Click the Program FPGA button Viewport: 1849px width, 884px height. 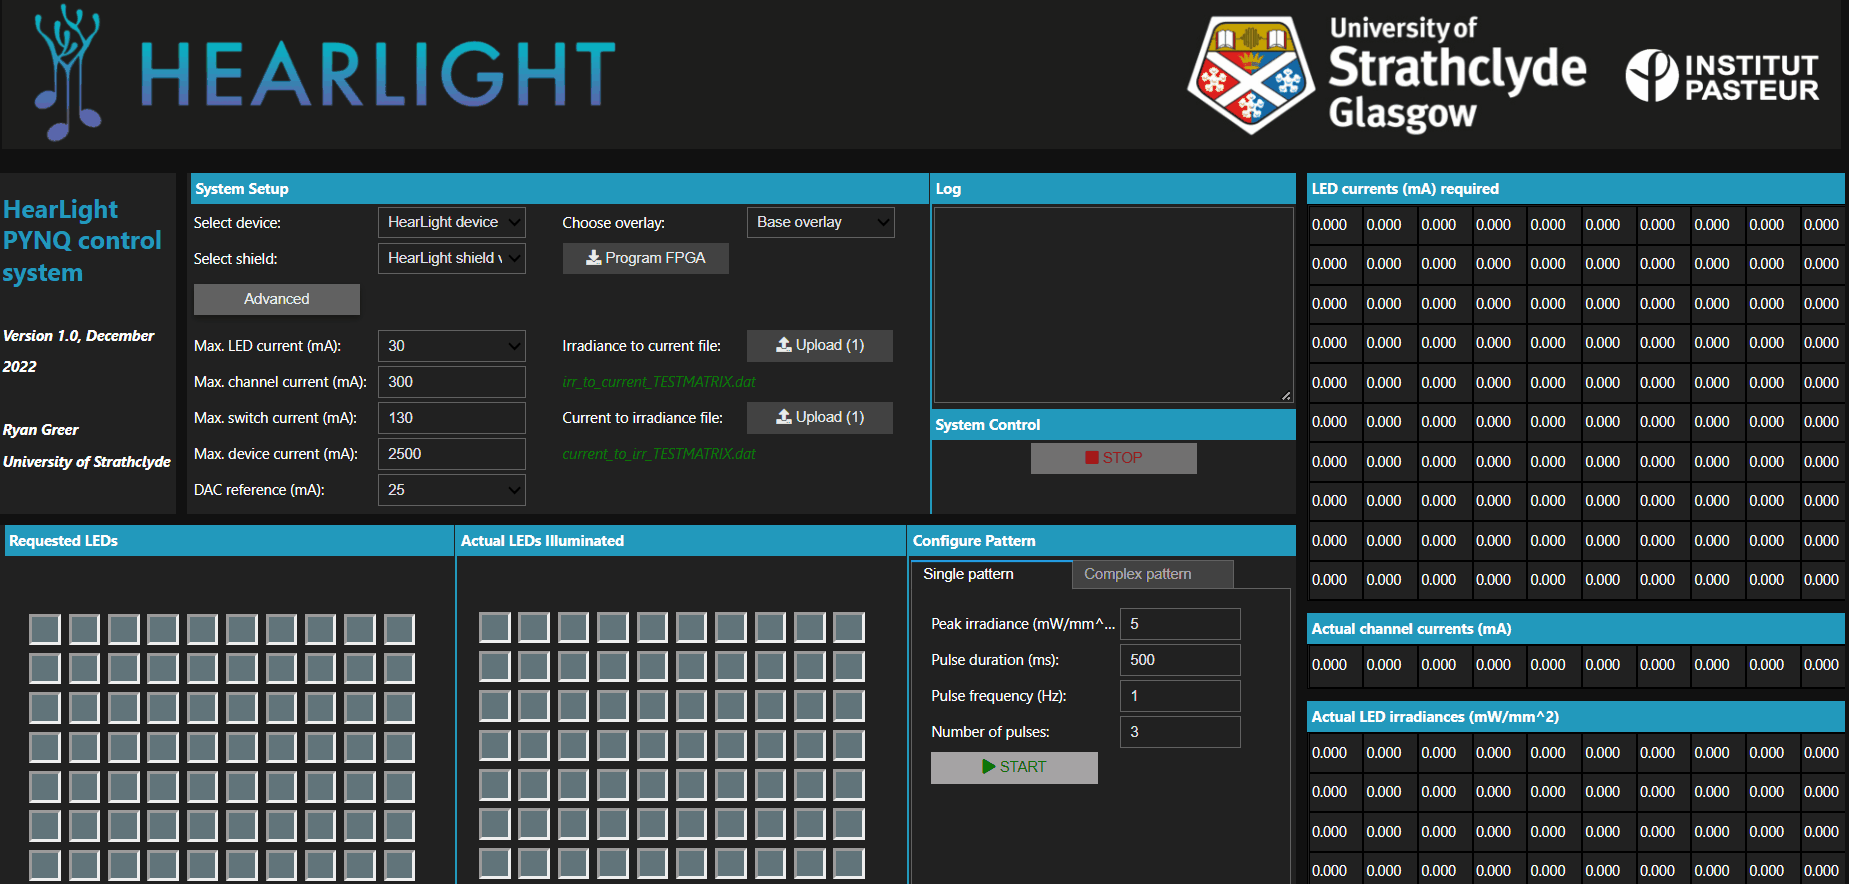[646, 258]
